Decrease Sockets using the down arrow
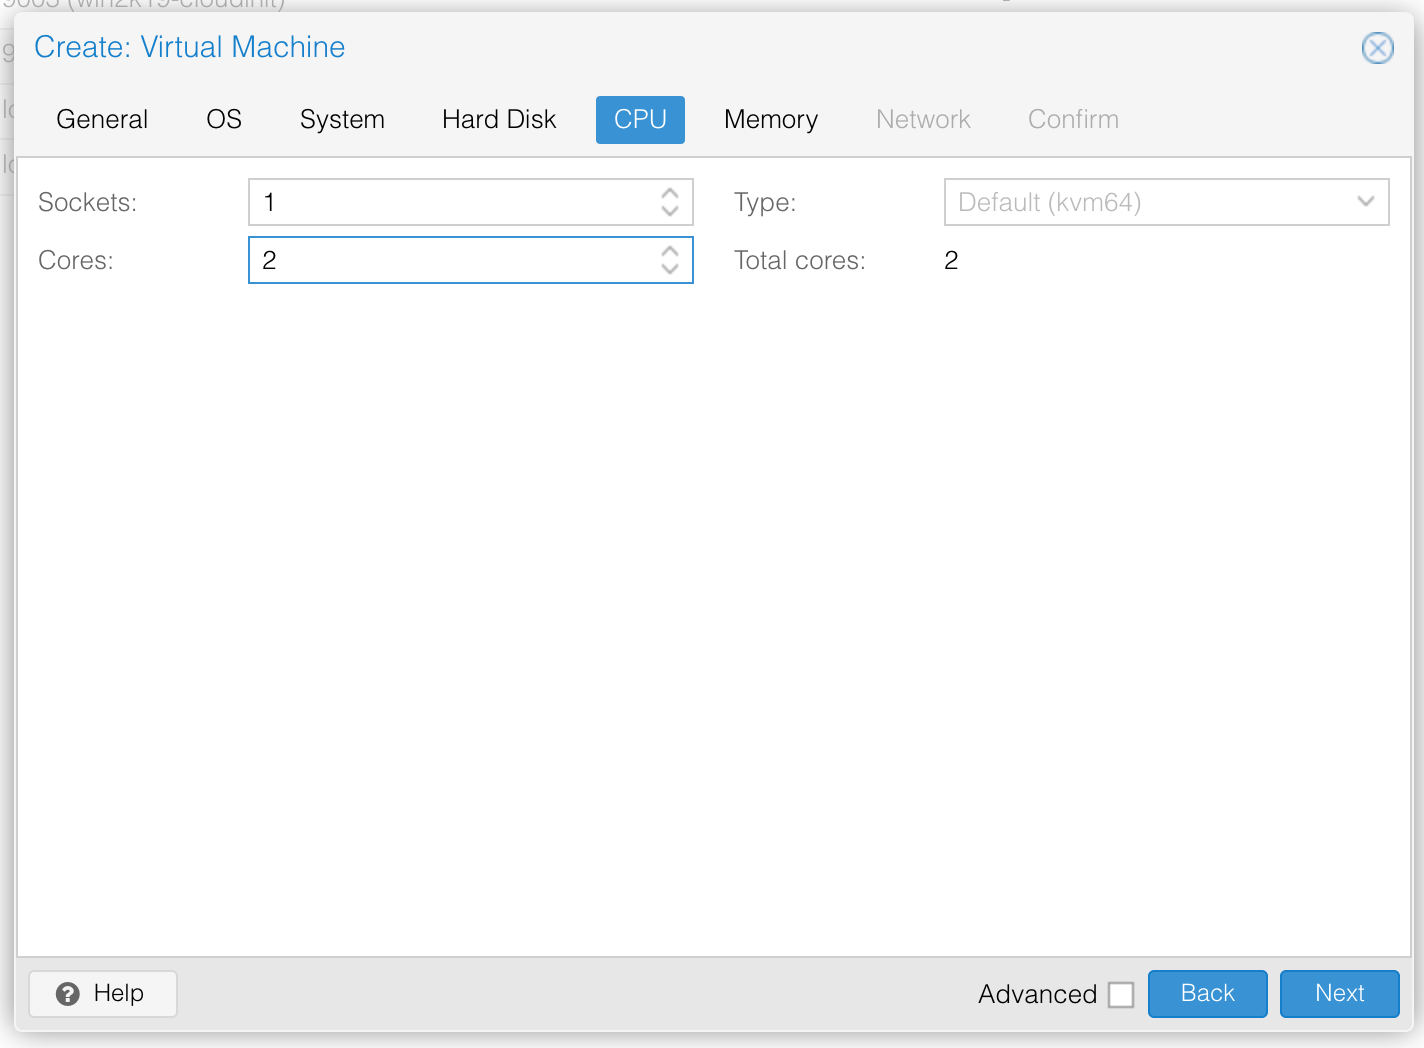 click(x=670, y=211)
